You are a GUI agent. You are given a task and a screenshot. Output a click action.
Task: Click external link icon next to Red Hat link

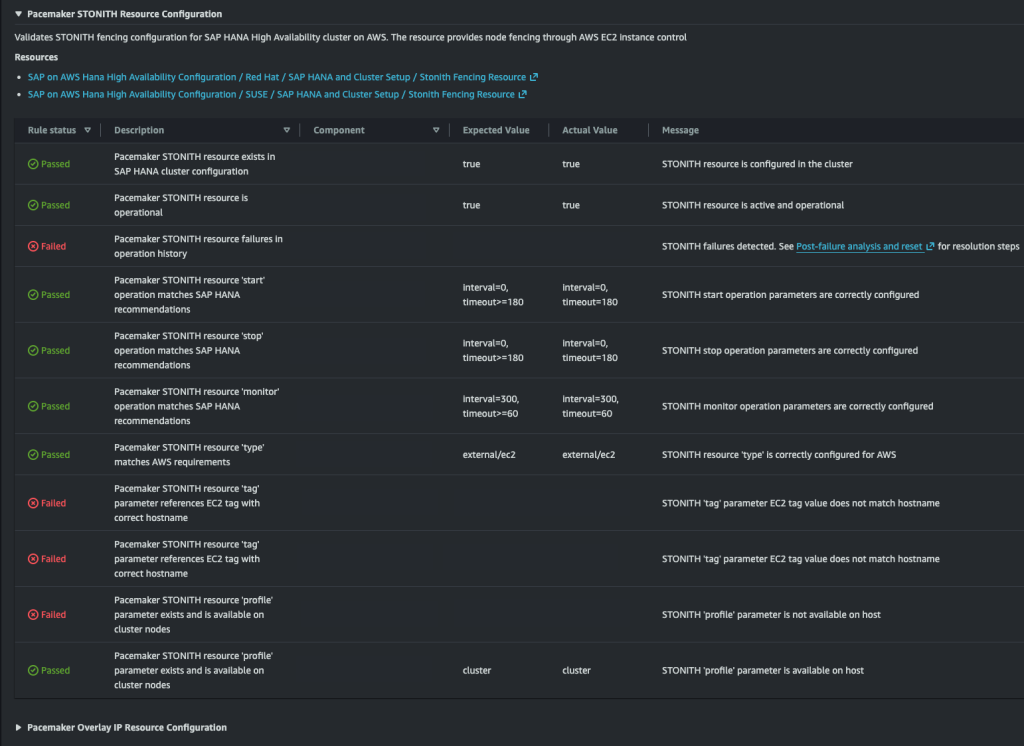tap(534, 77)
